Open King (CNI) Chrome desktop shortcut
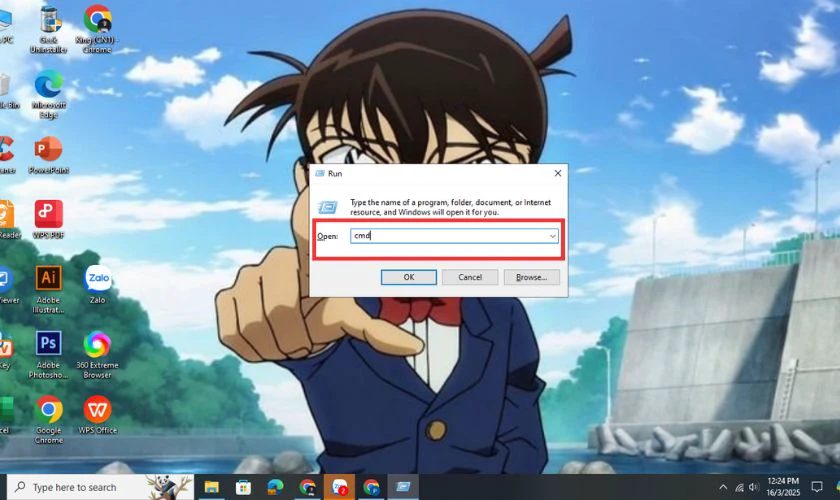Image resolution: width=840 pixels, height=500 pixels. click(98, 30)
